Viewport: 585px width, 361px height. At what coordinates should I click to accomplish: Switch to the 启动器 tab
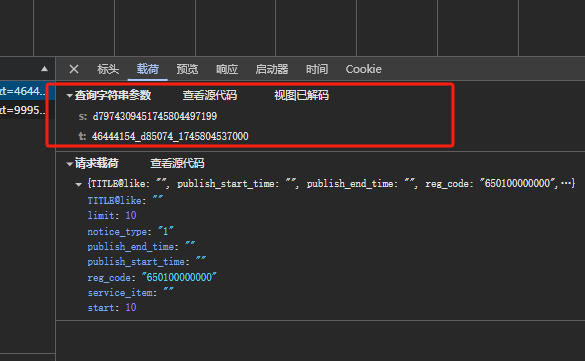coord(272,69)
